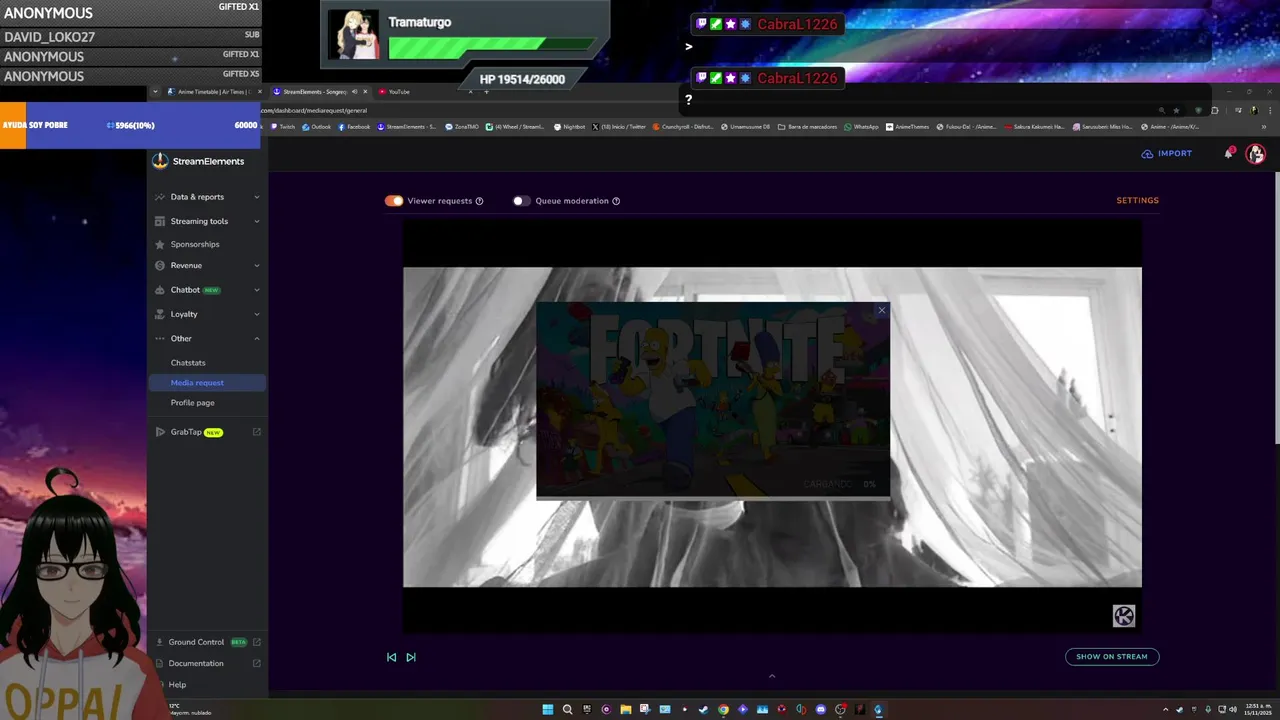Open Steam from the taskbar

(704, 710)
